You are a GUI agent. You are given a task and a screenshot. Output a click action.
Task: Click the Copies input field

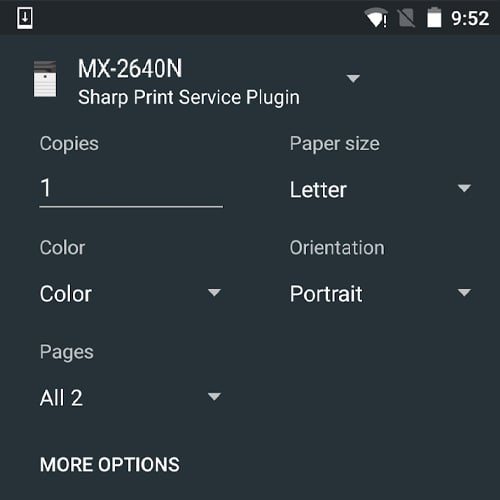131,188
